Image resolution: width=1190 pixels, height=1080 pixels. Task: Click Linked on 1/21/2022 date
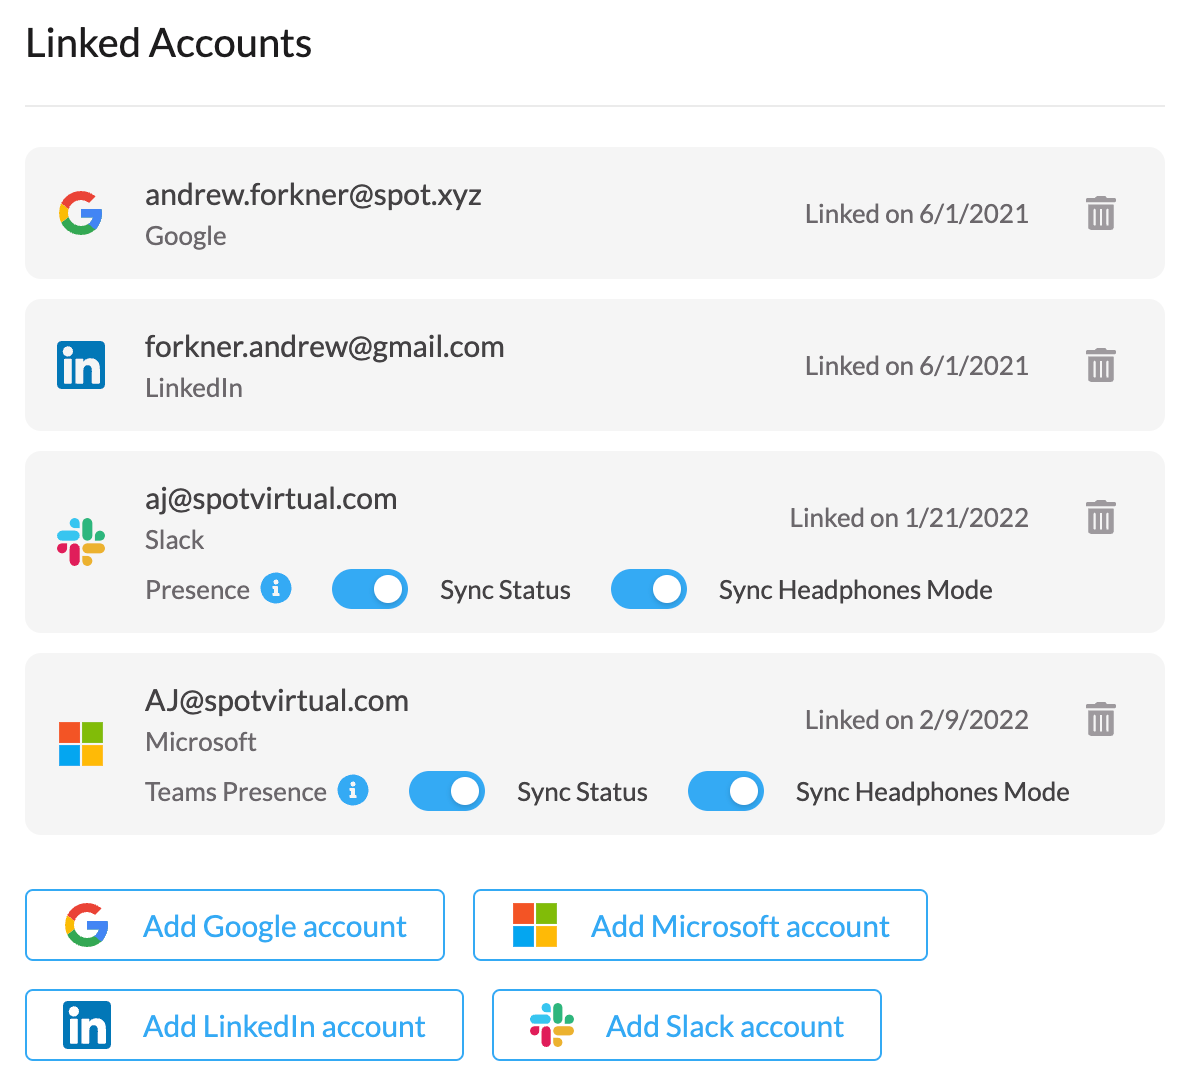[909, 518]
